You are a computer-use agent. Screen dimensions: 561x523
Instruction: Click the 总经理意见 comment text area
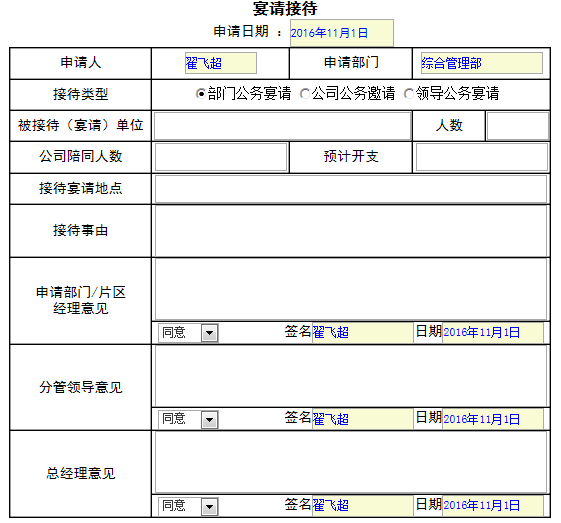pyautogui.click(x=351, y=462)
